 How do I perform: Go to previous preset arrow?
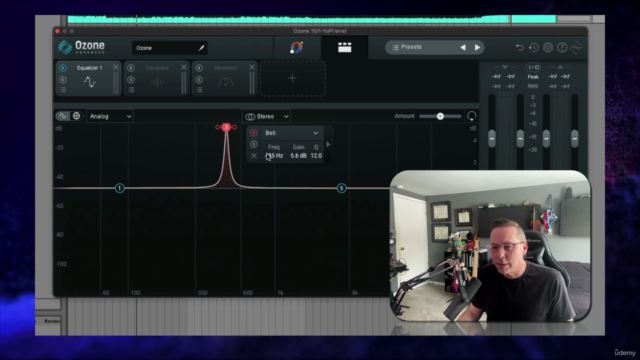point(463,47)
